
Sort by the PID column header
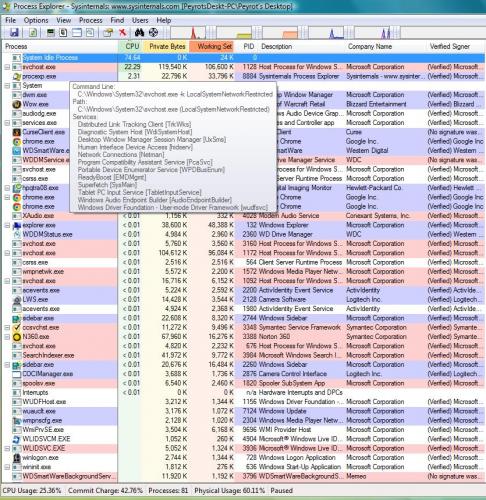tap(246, 46)
